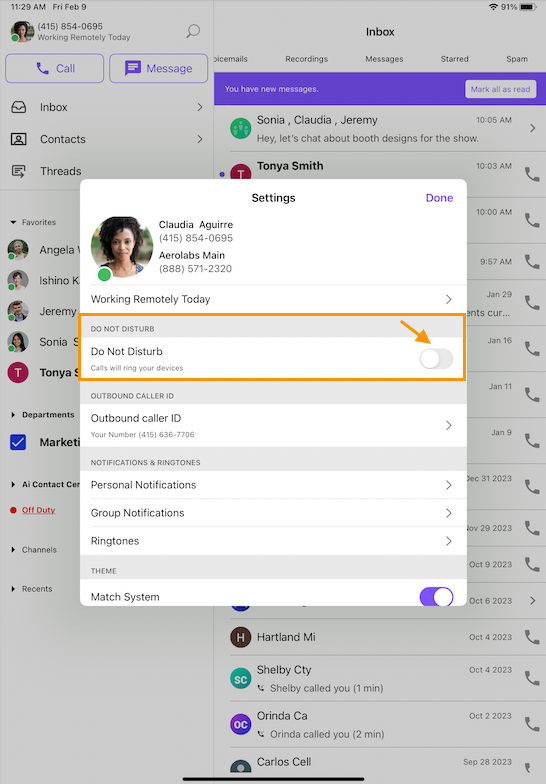This screenshot has width=546, height=784.
Task: Tap the Inbox tray icon
Action: [18, 107]
